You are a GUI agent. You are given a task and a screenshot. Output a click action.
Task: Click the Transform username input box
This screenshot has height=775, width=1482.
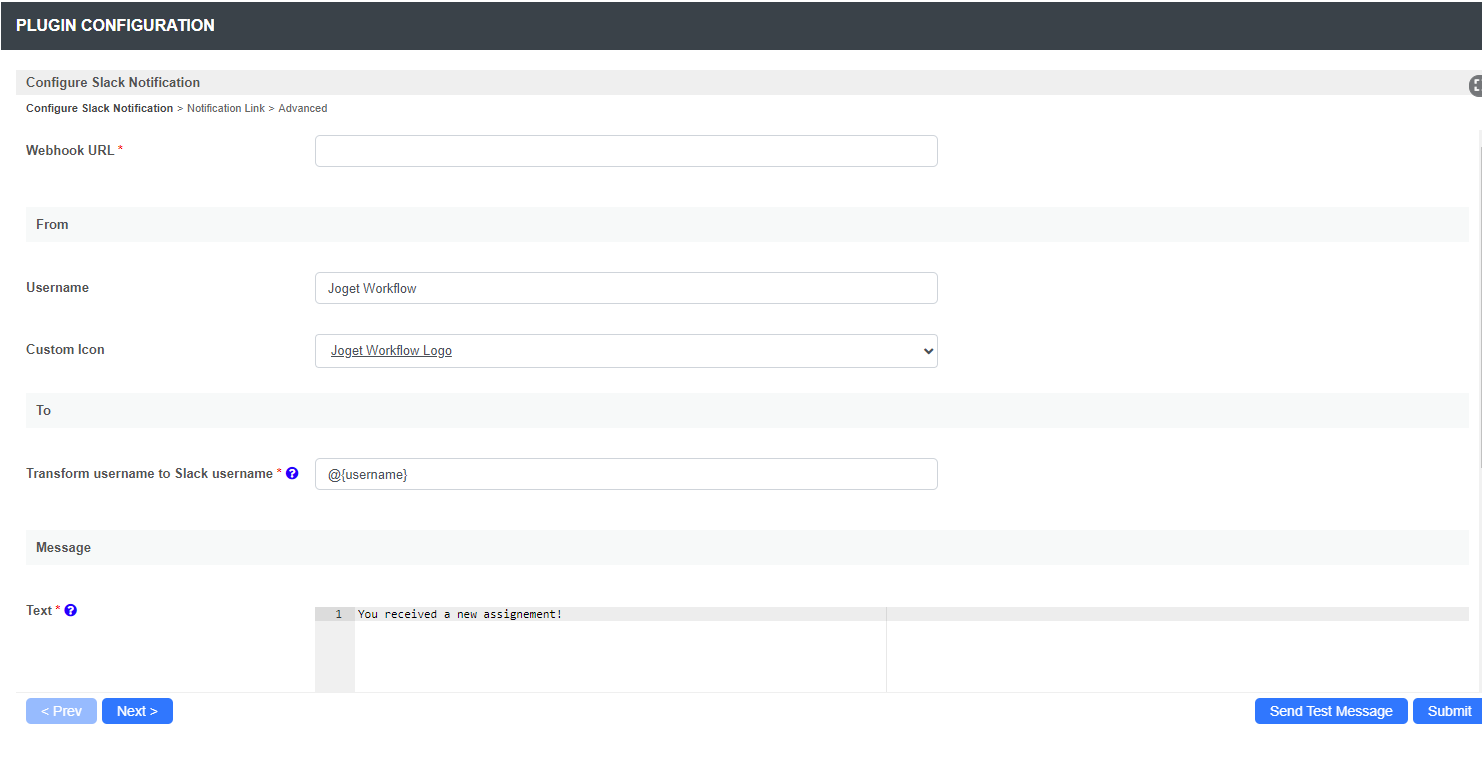(x=626, y=474)
